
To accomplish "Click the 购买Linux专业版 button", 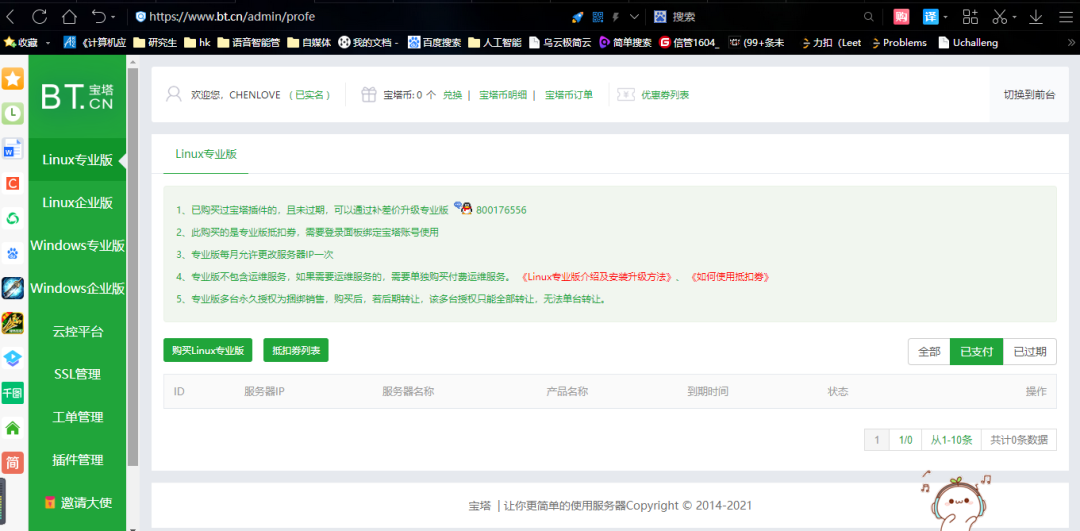I will [208, 350].
